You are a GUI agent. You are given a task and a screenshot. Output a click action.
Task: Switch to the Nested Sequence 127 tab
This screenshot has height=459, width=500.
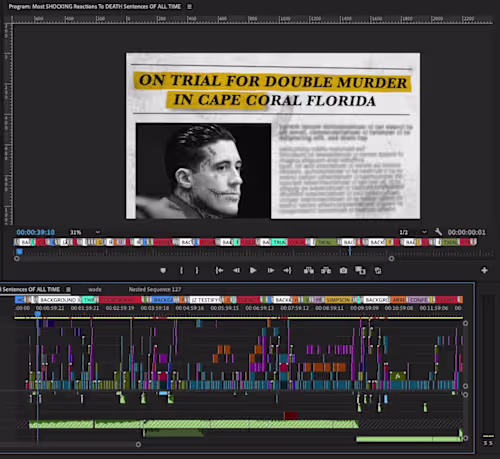[x=155, y=289]
